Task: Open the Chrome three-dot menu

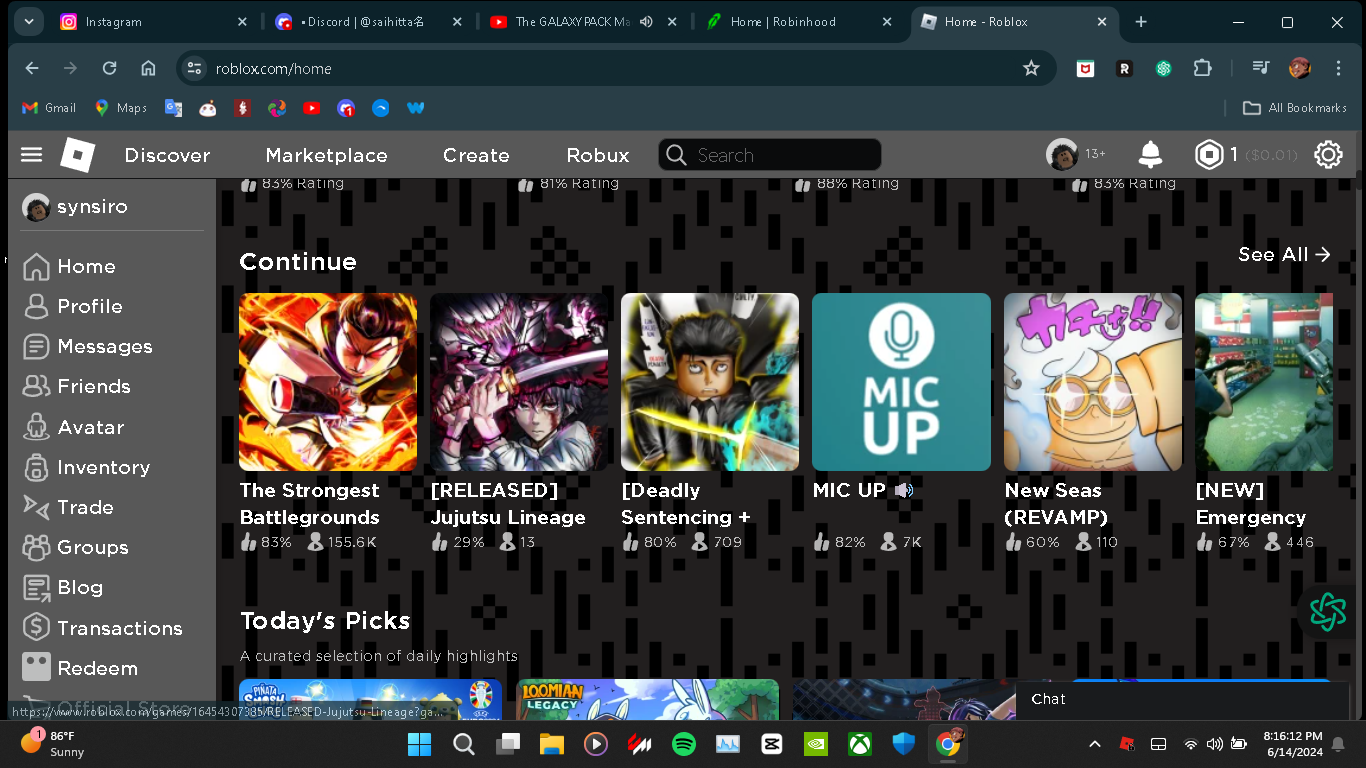Action: coord(1338,68)
